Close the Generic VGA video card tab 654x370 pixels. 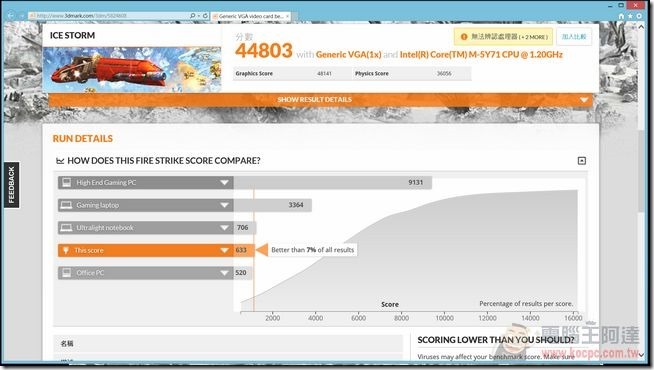287,16
